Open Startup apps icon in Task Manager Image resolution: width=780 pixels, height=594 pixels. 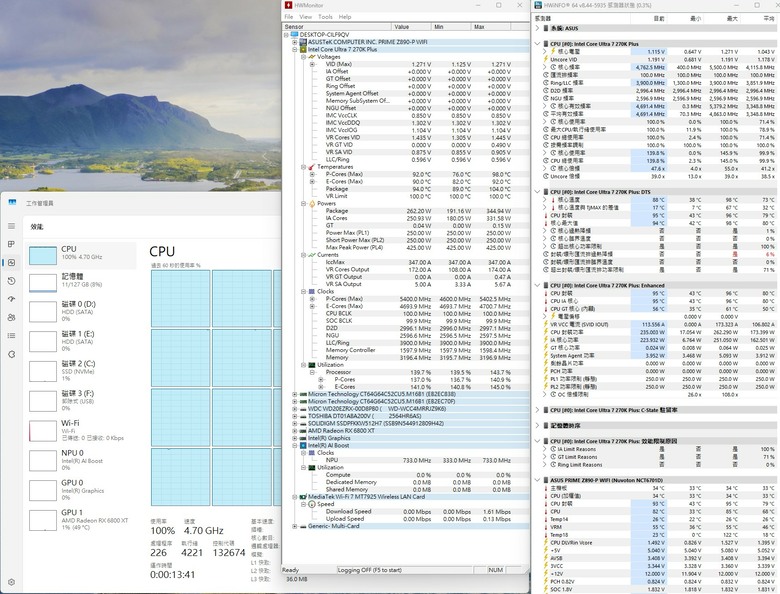click(x=11, y=299)
